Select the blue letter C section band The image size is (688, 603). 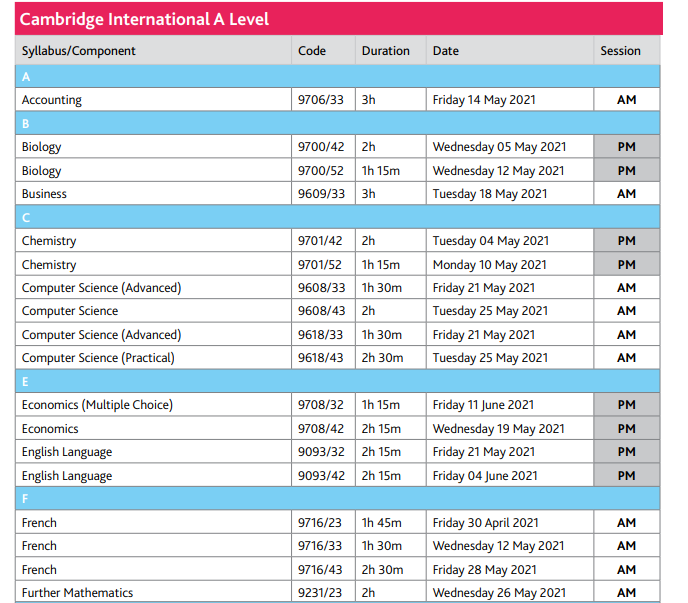click(337, 217)
